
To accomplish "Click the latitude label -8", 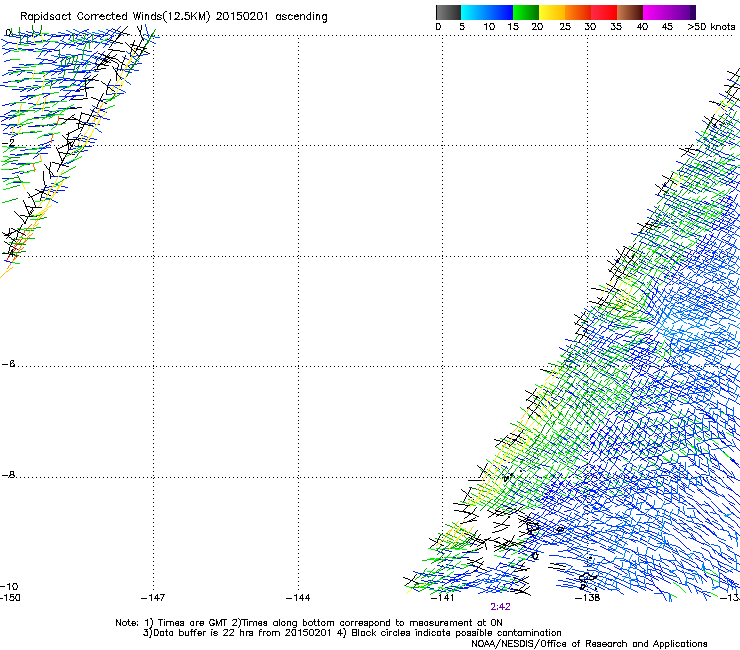I will 8,474.
